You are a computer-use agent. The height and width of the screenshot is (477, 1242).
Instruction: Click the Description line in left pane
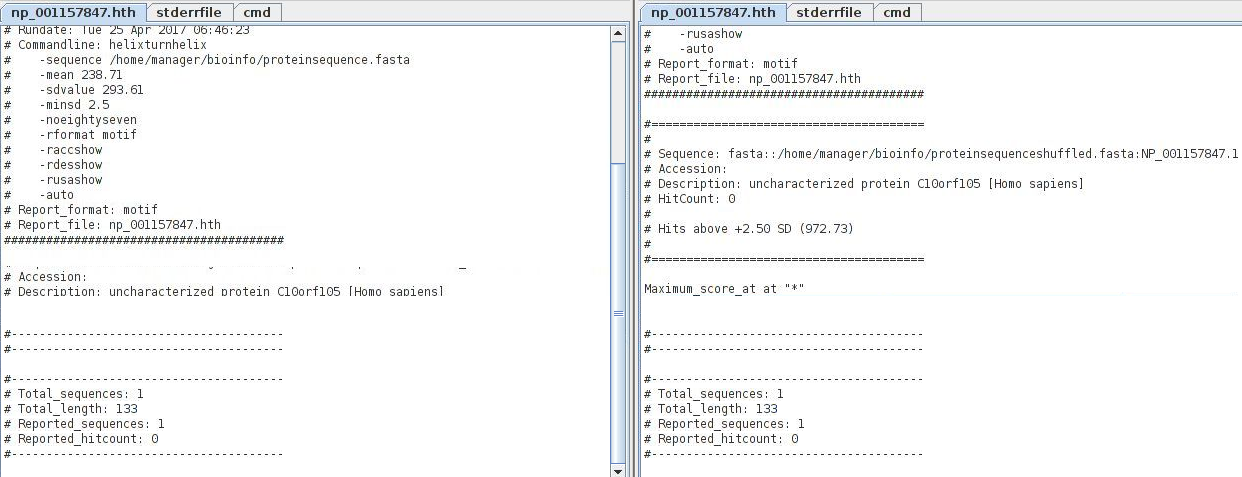(x=223, y=291)
